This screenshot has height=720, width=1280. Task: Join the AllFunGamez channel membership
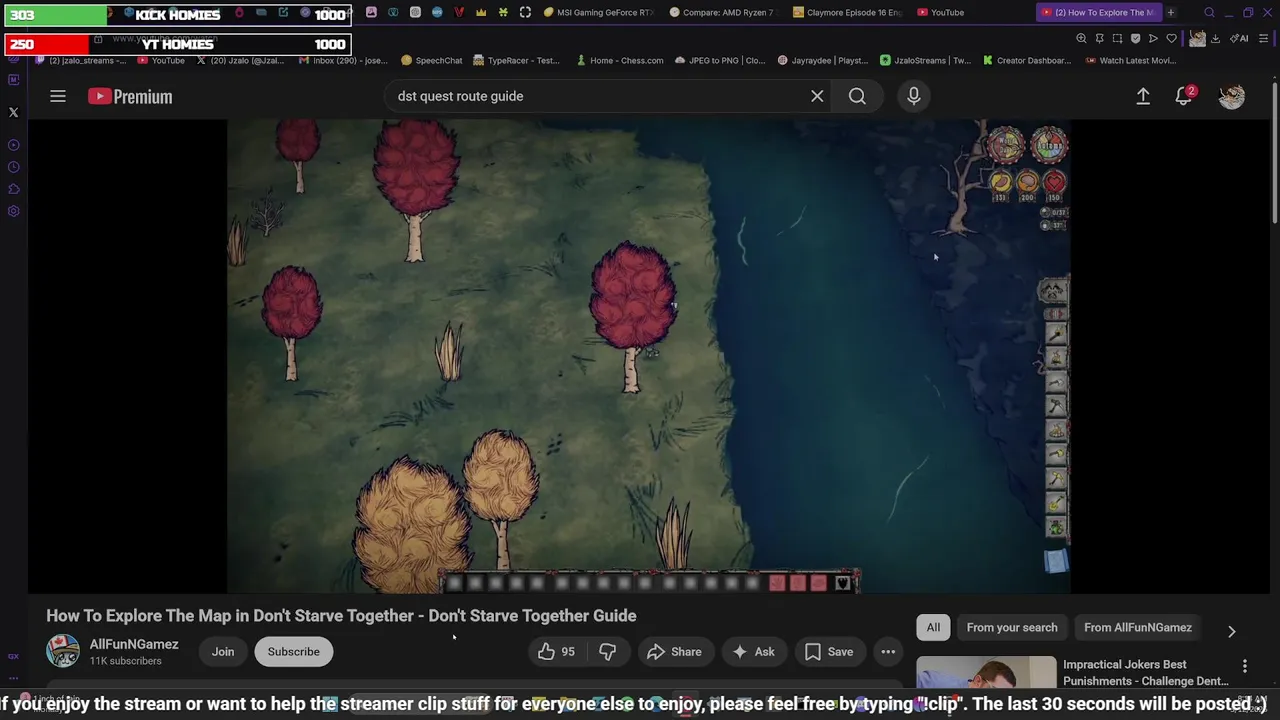223,652
